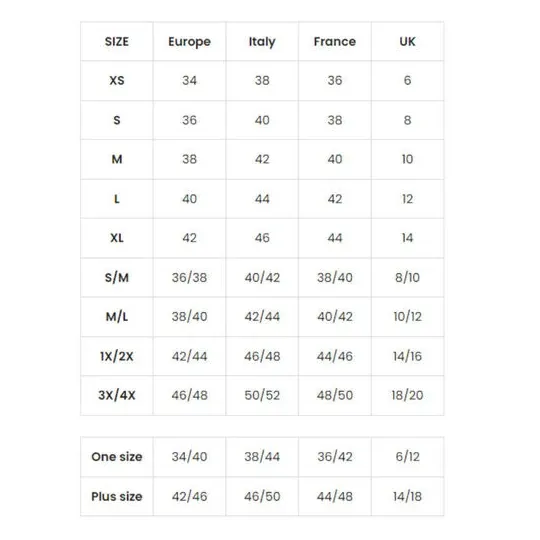Select UK value 10/12 for M/L
Image resolution: width=540 pixels, height=540 pixels.
407,317
